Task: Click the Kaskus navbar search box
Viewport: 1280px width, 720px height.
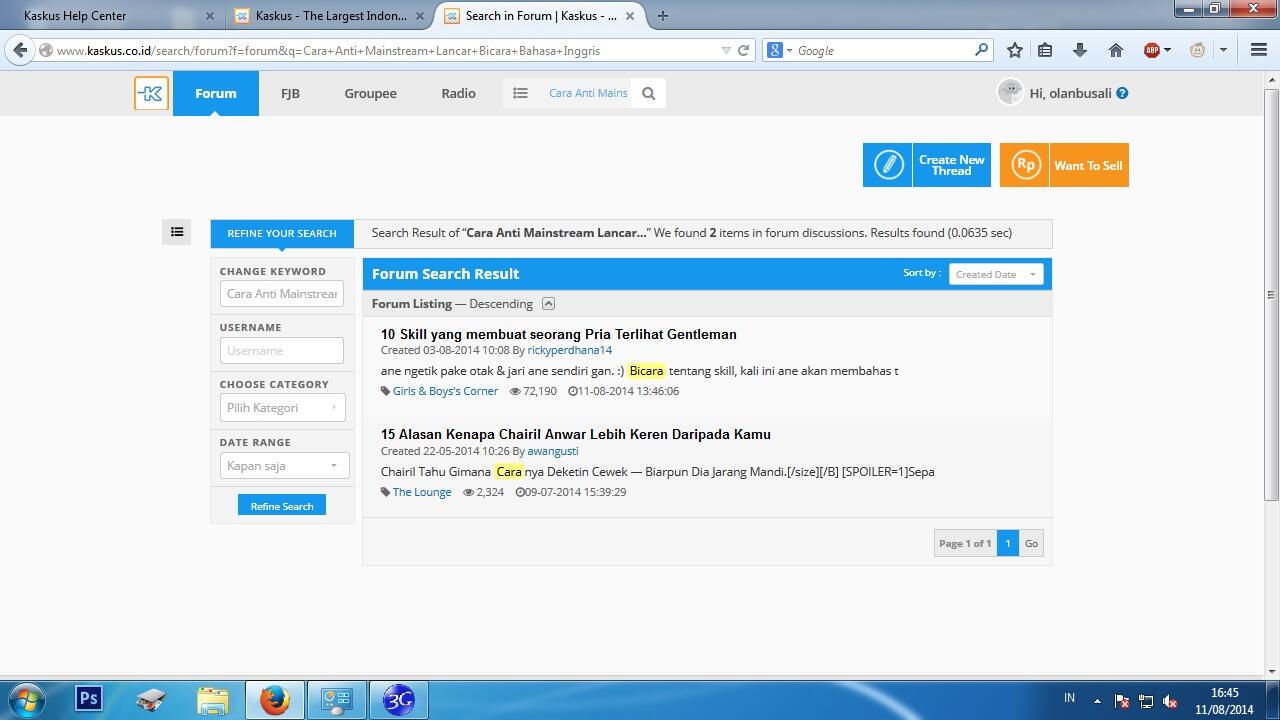Action: coord(588,93)
